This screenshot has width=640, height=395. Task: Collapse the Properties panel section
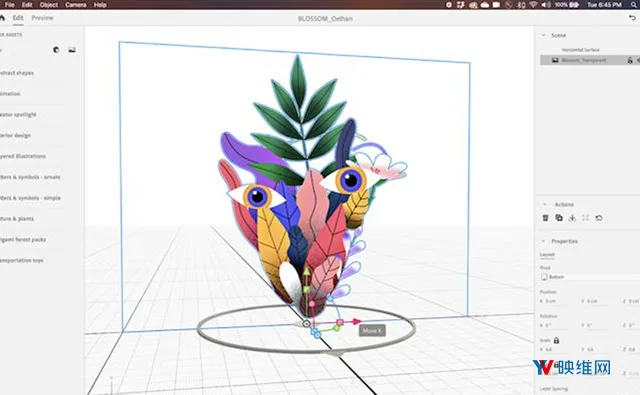(x=543, y=241)
